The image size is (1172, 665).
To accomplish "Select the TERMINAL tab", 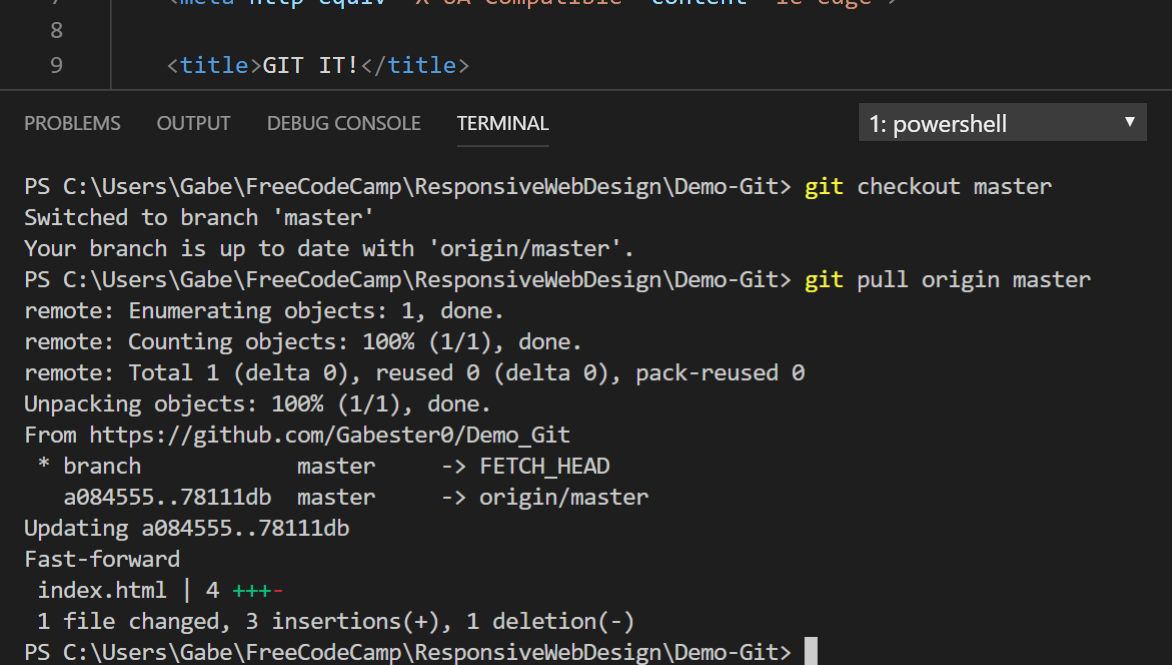I will (x=502, y=123).
